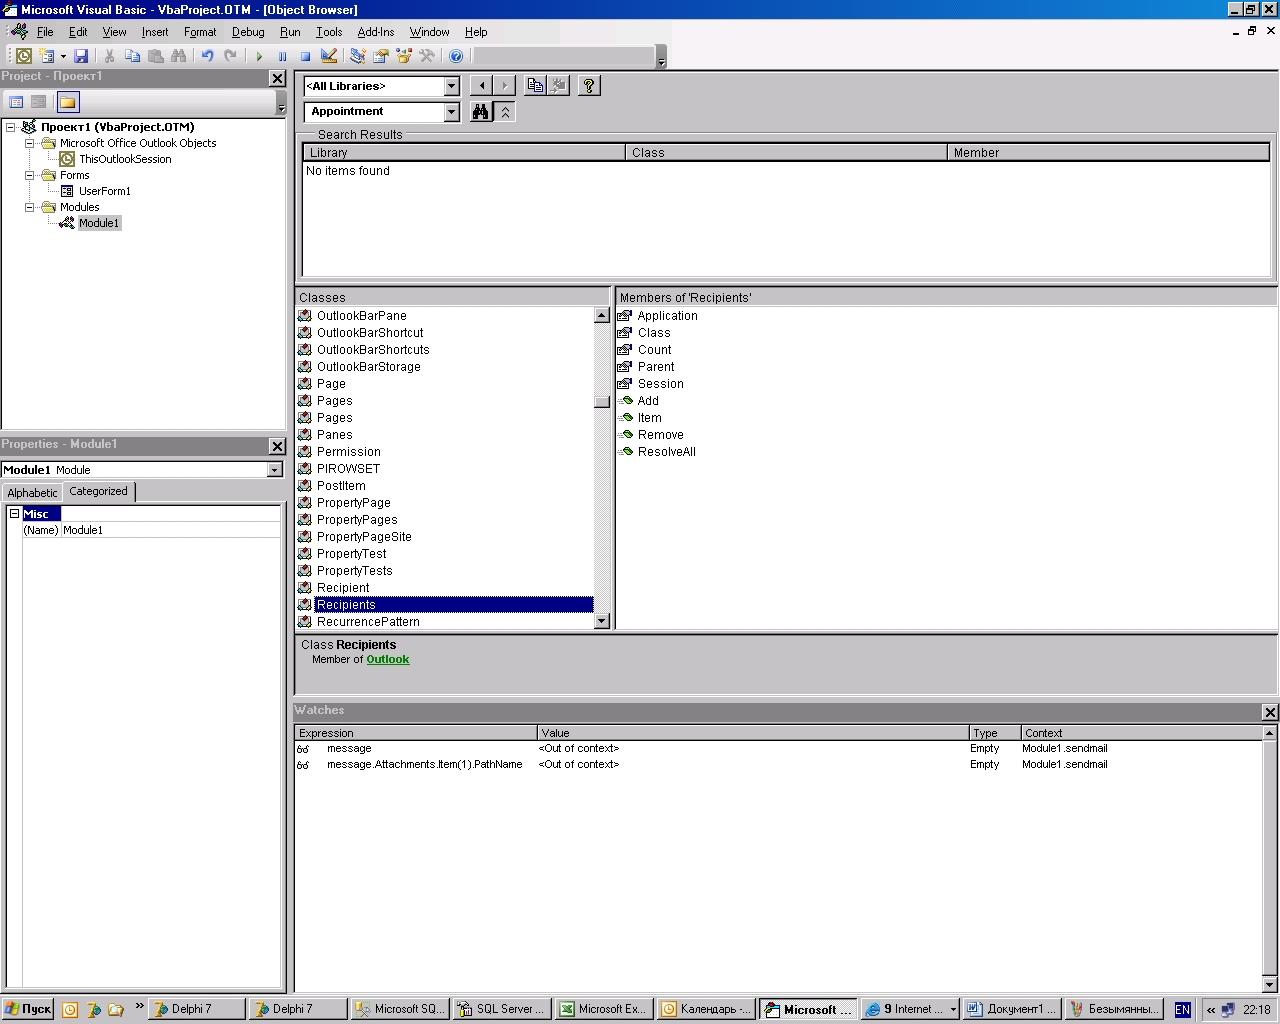Select watch message.Attachments.Item(1).PathName row

click(x=779, y=764)
